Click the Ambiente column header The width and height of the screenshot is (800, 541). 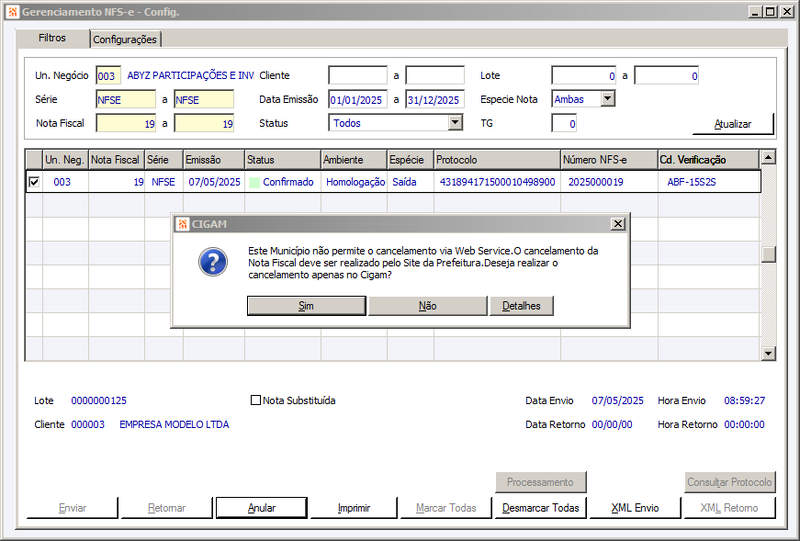pyautogui.click(x=354, y=160)
